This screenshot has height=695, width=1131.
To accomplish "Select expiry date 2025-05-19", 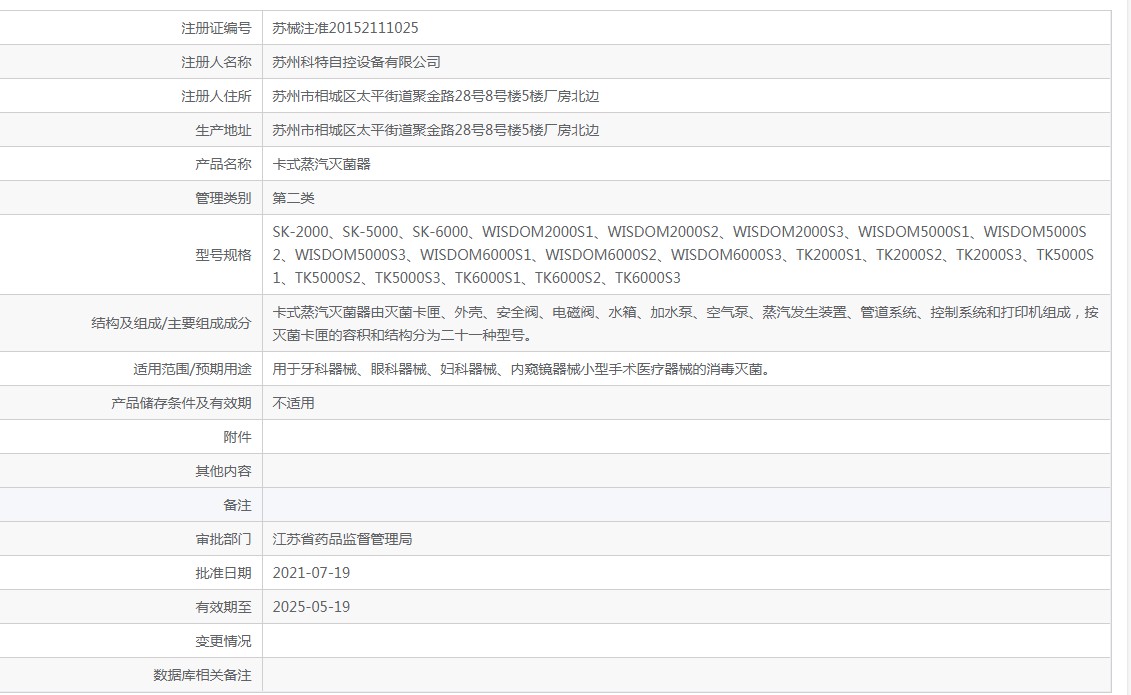I will coord(311,607).
